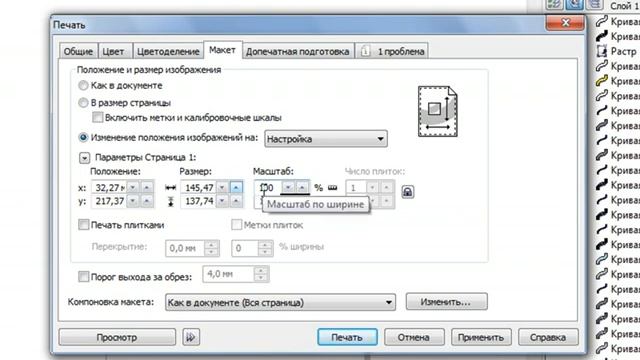640x360 pixels.
Task: Select radio Изменение положения изображений на
Action: click(83, 138)
